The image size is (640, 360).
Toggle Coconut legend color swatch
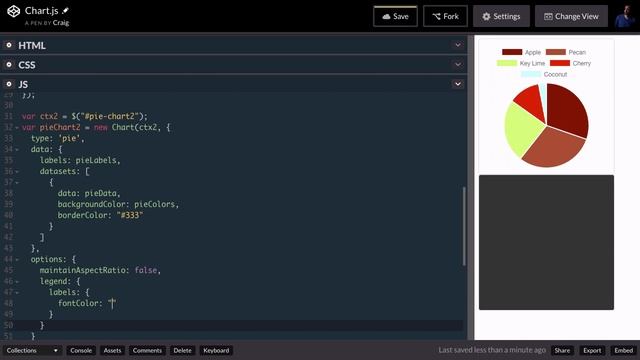(x=531, y=74)
